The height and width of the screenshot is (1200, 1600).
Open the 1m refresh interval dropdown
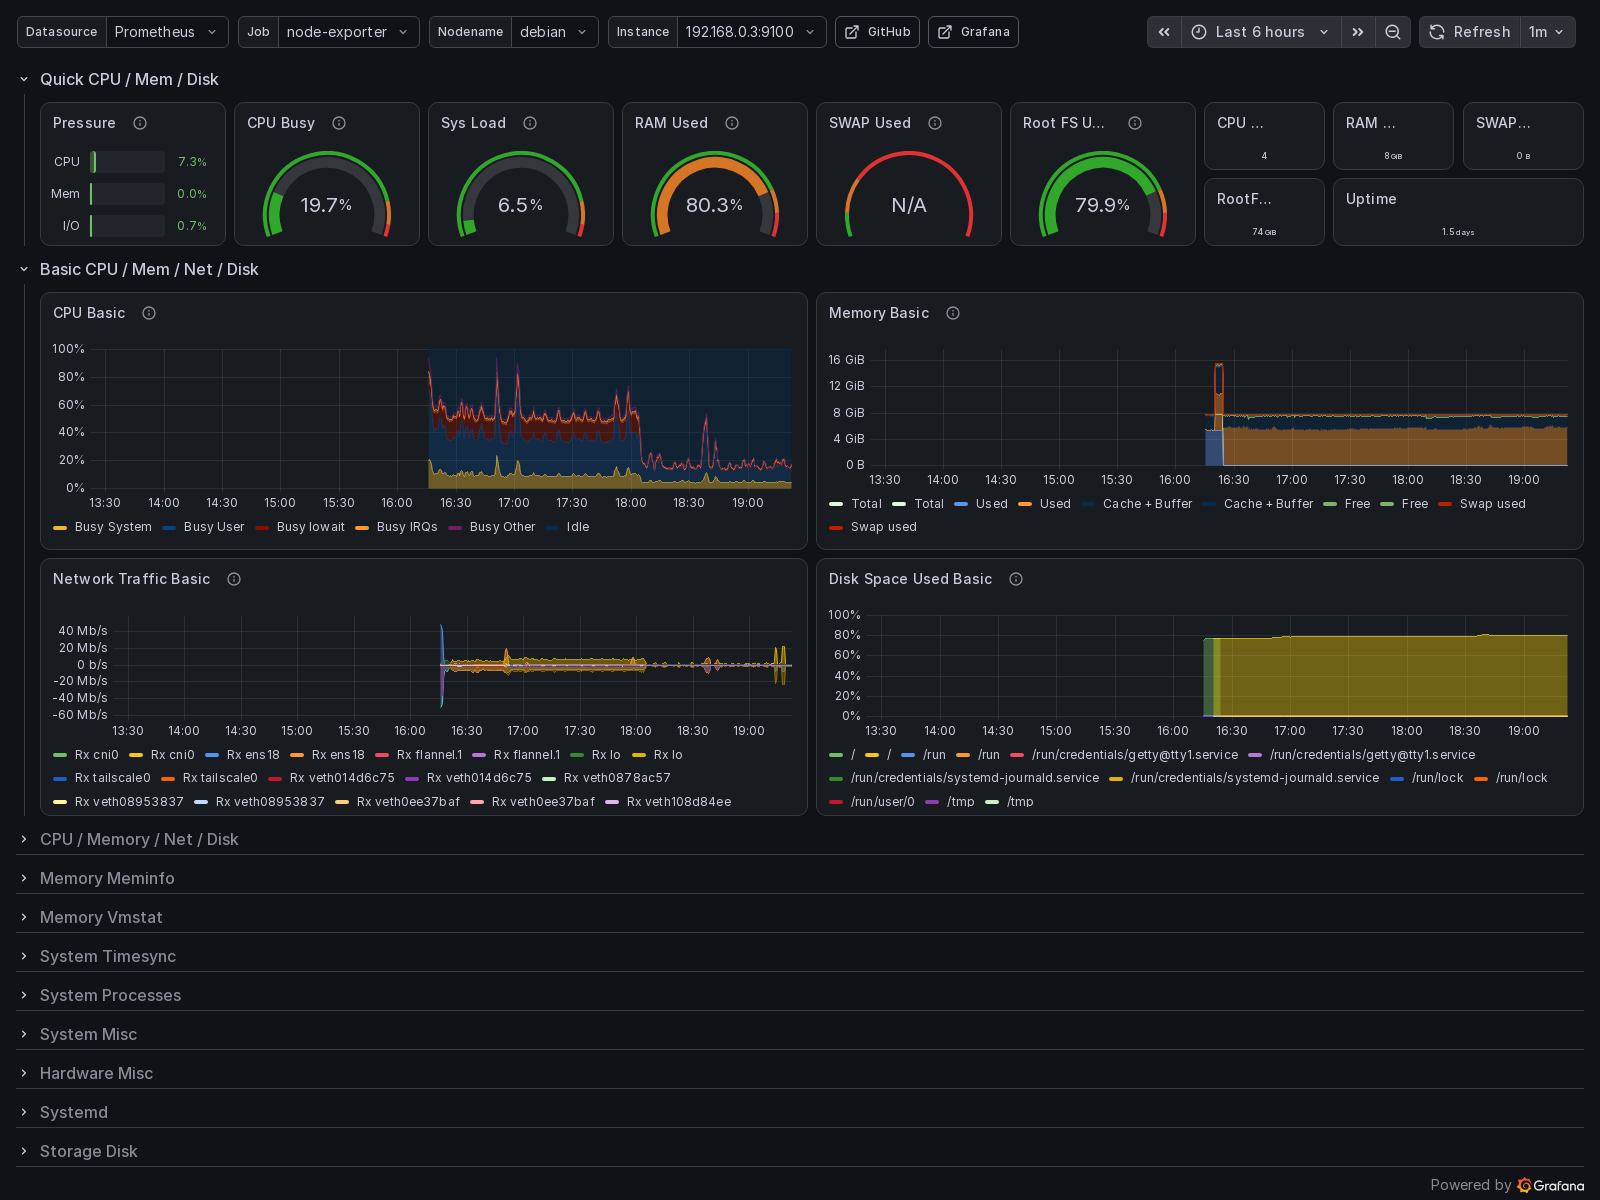coord(1547,32)
